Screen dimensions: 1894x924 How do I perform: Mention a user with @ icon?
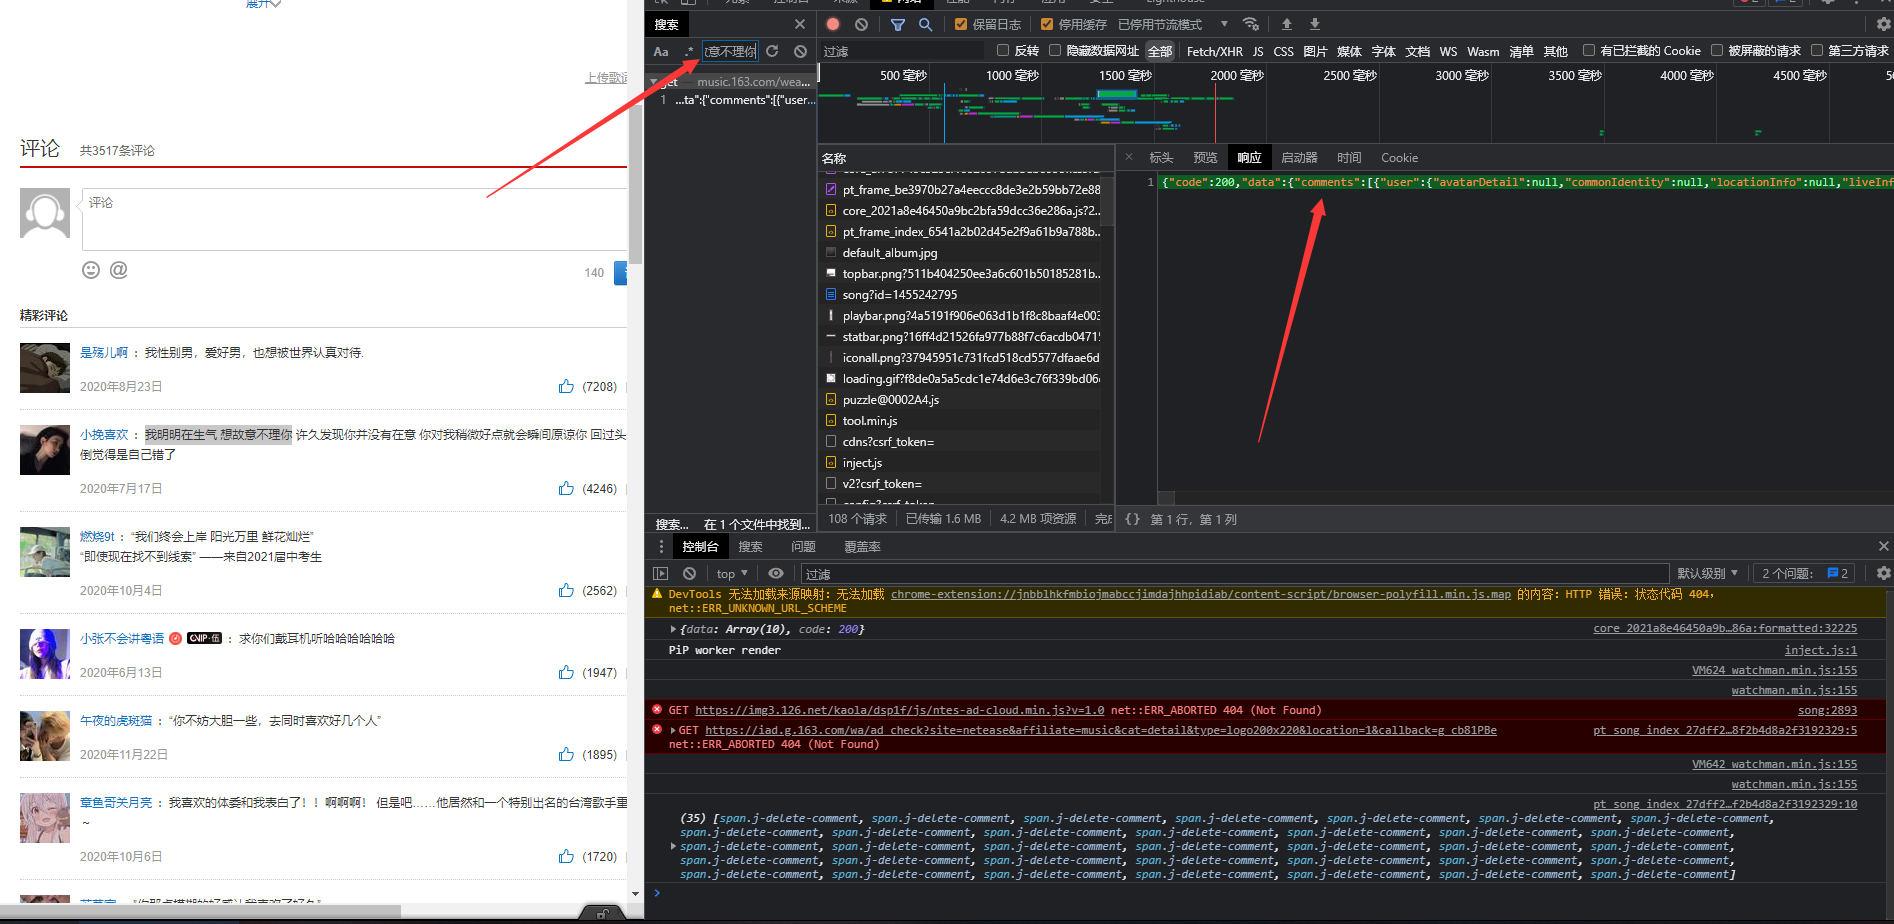[118, 270]
